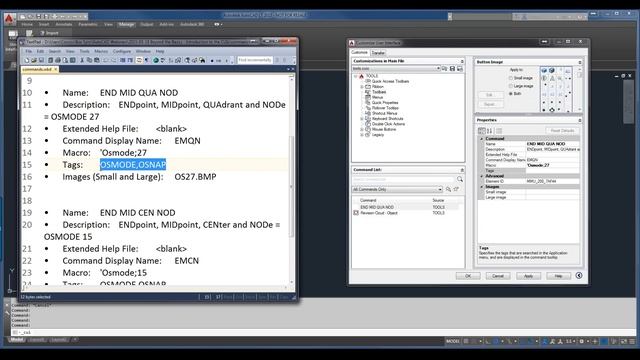Click the TextPad editor vertical scrollbar
This screenshot has height=360, width=640.
(291, 180)
